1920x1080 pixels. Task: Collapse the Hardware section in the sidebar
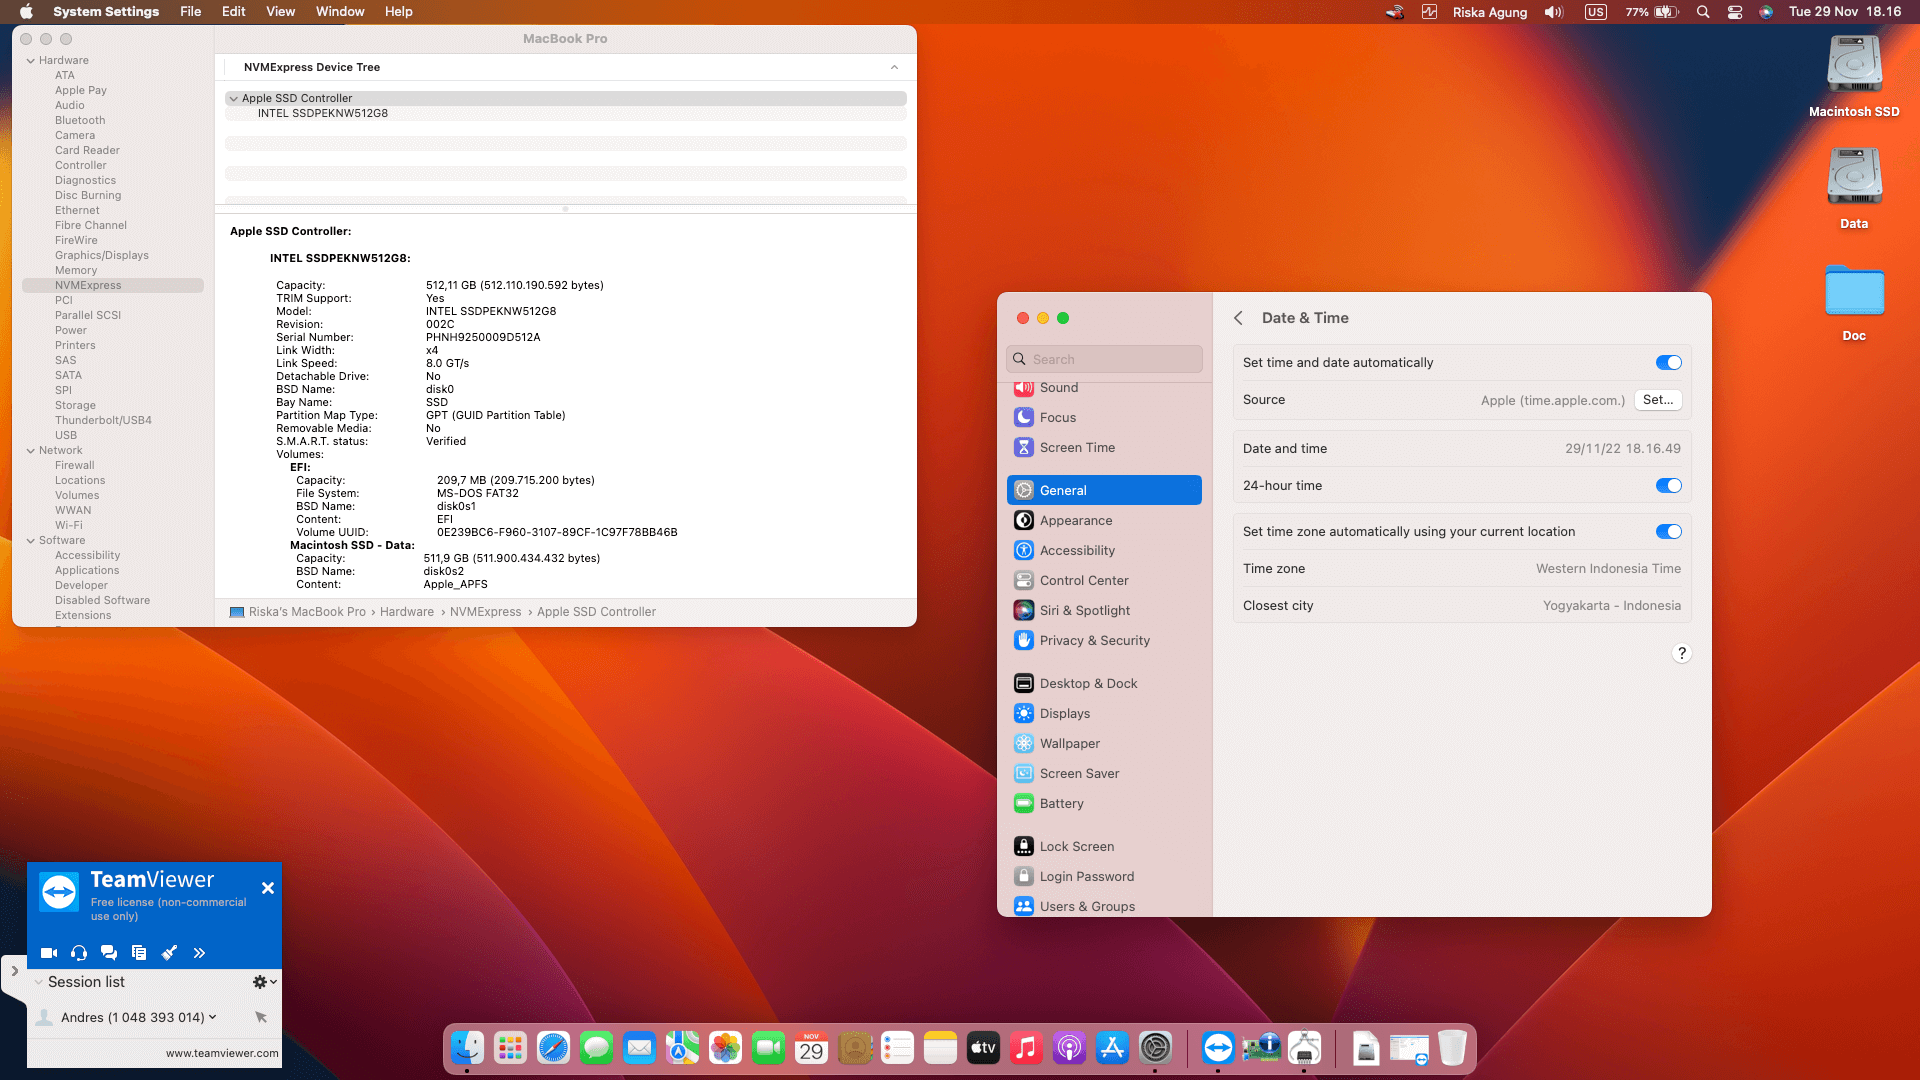31,61
